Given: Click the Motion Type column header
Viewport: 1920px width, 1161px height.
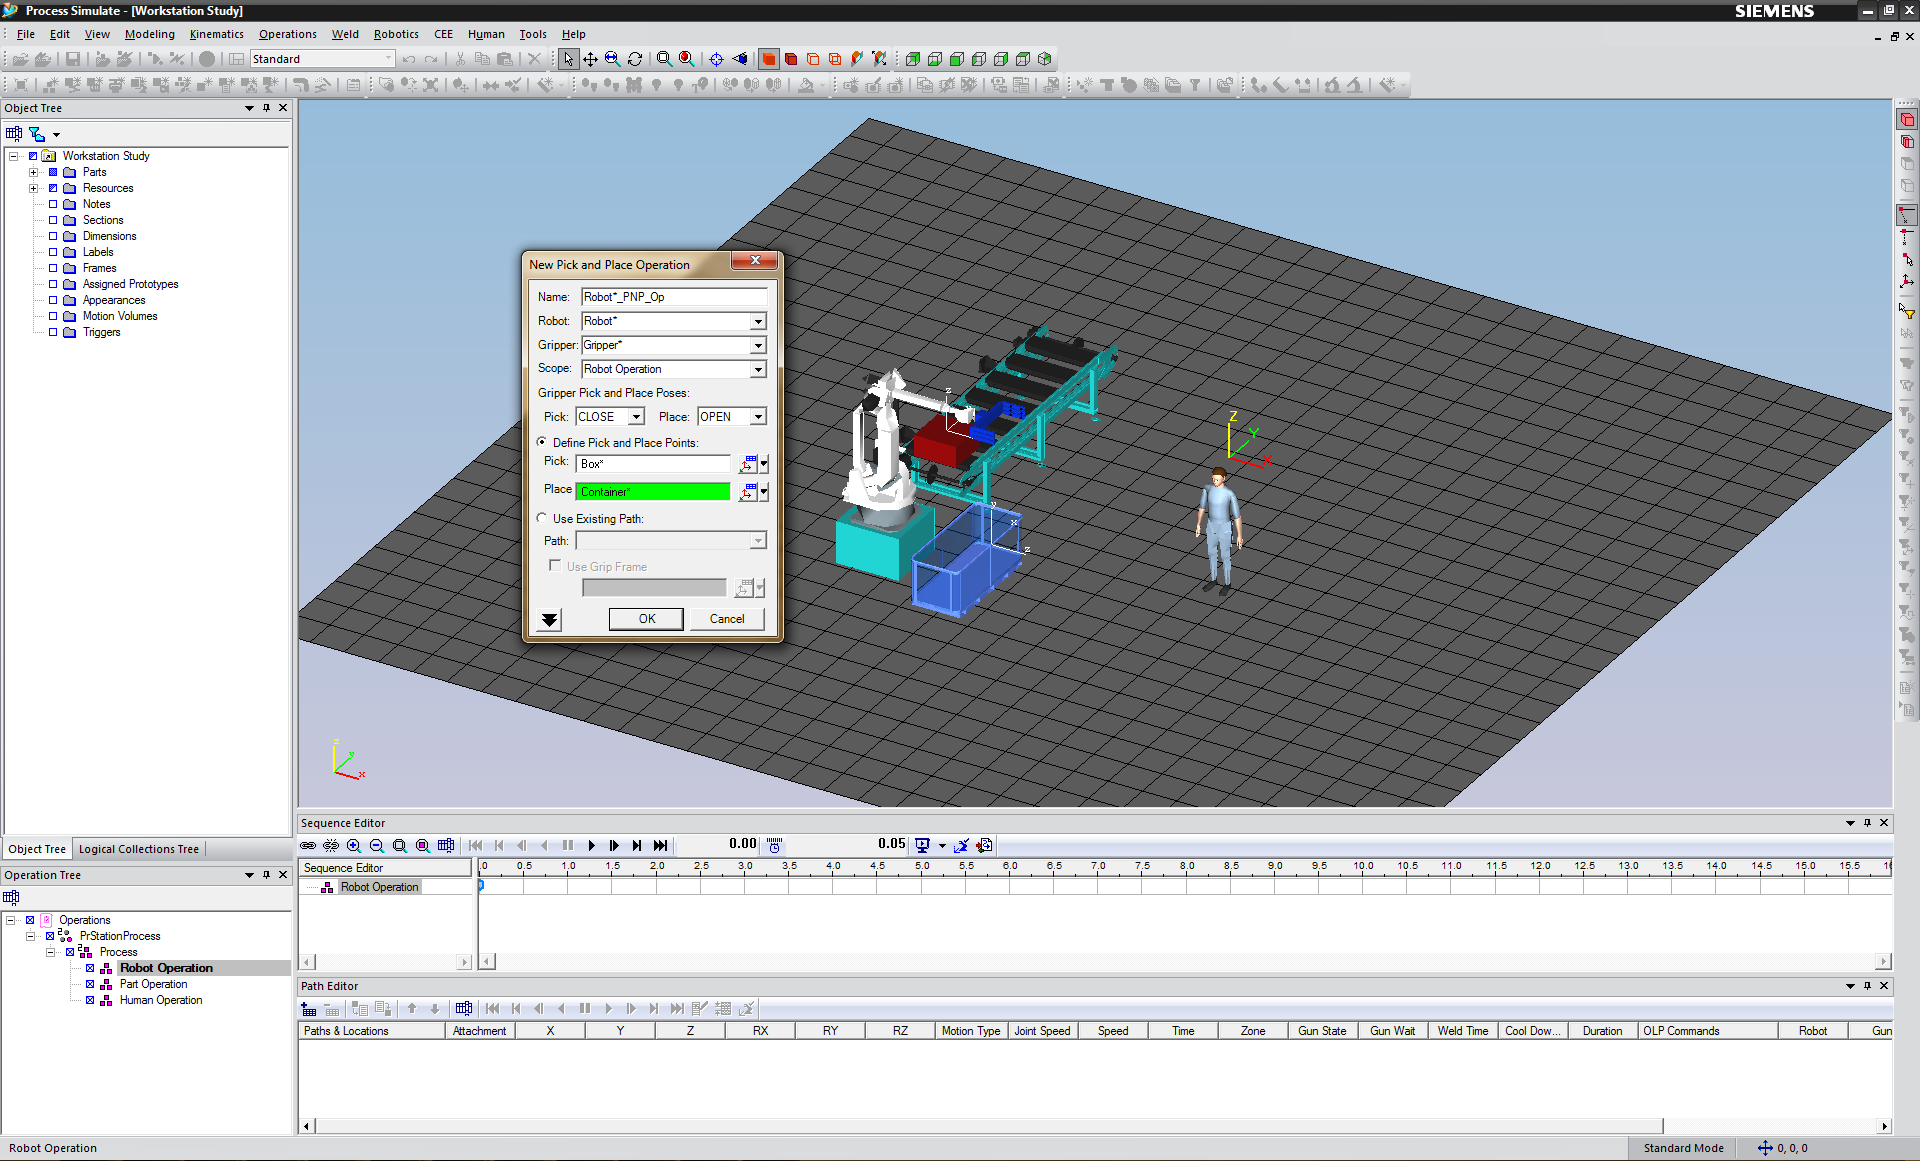Looking at the screenshot, I should point(971,1031).
